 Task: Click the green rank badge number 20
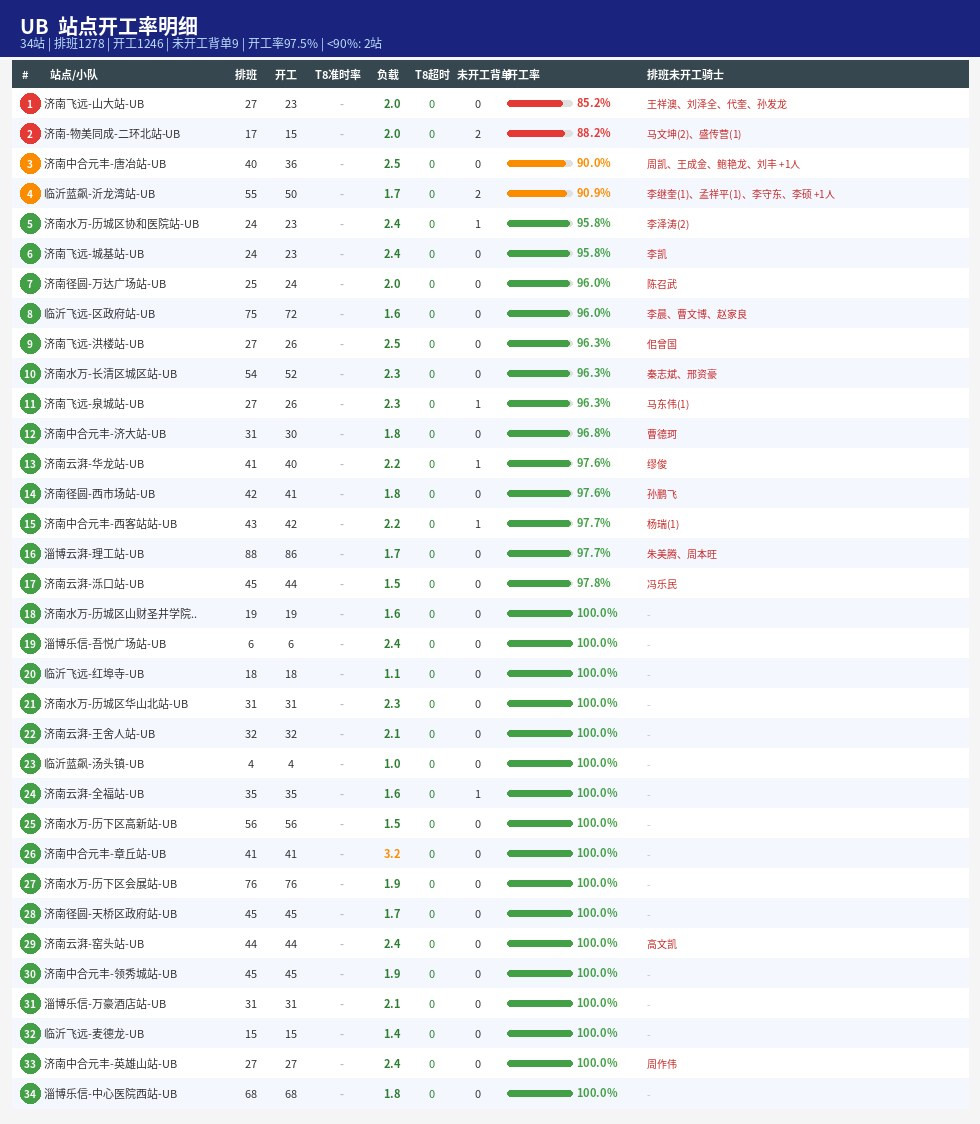coord(29,675)
